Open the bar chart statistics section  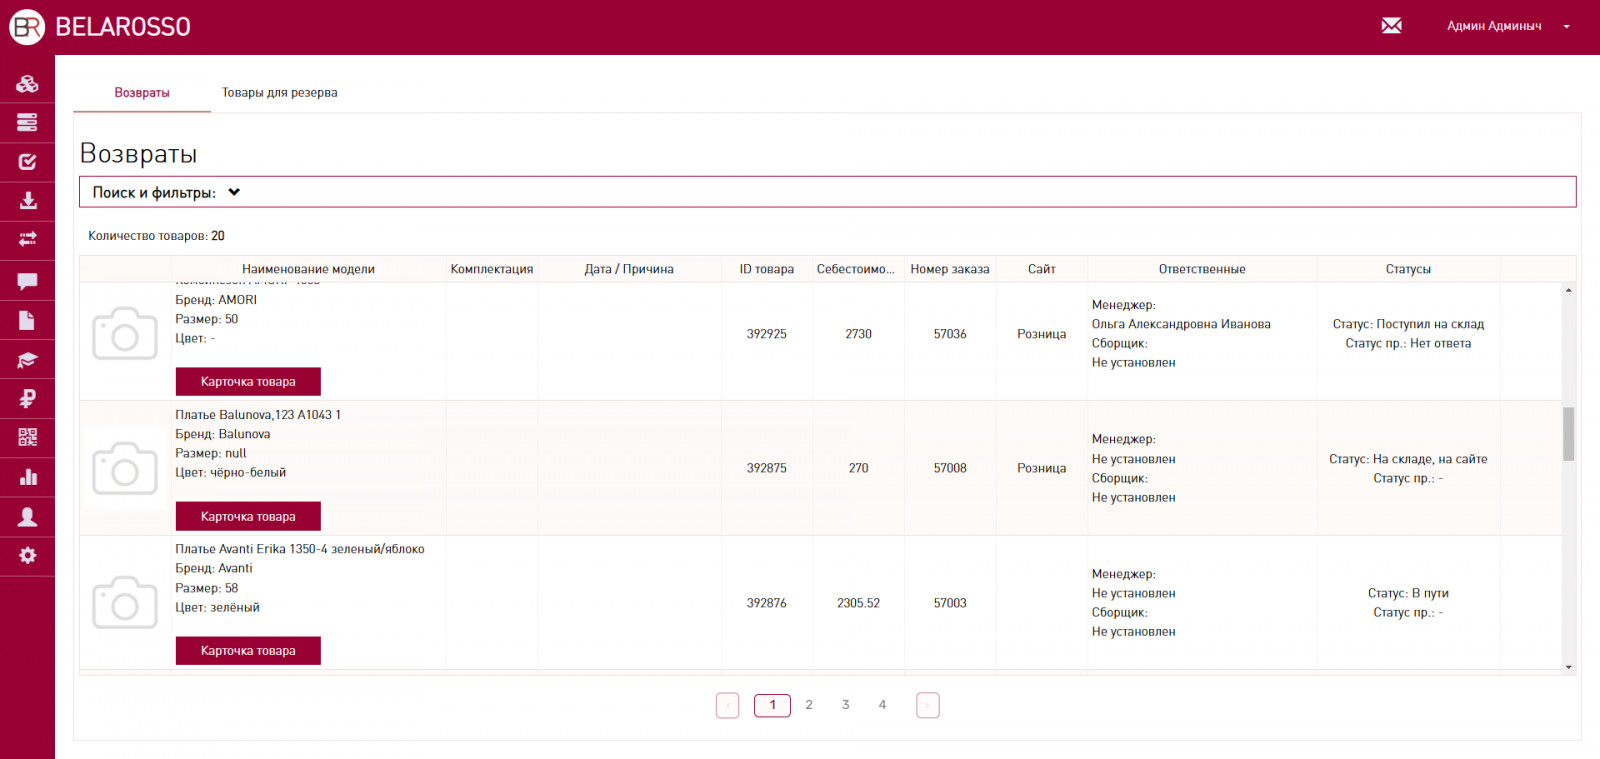27,477
